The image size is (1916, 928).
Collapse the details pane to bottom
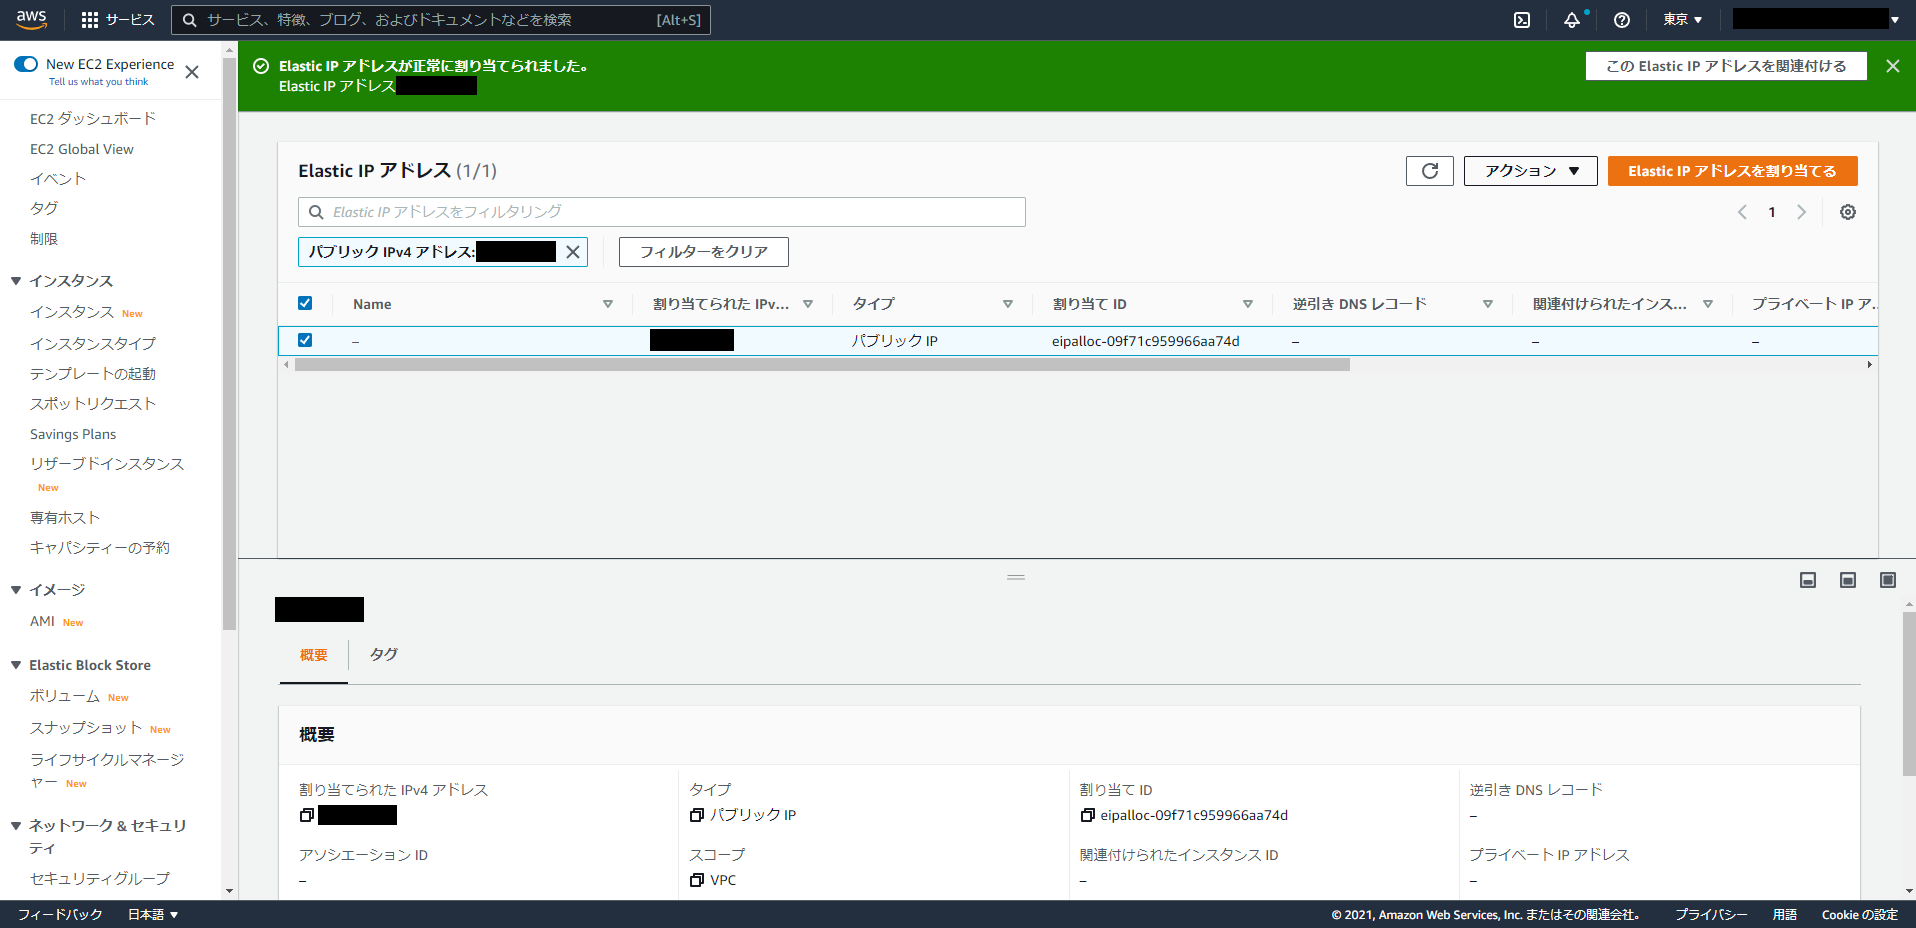coord(1808,580)
